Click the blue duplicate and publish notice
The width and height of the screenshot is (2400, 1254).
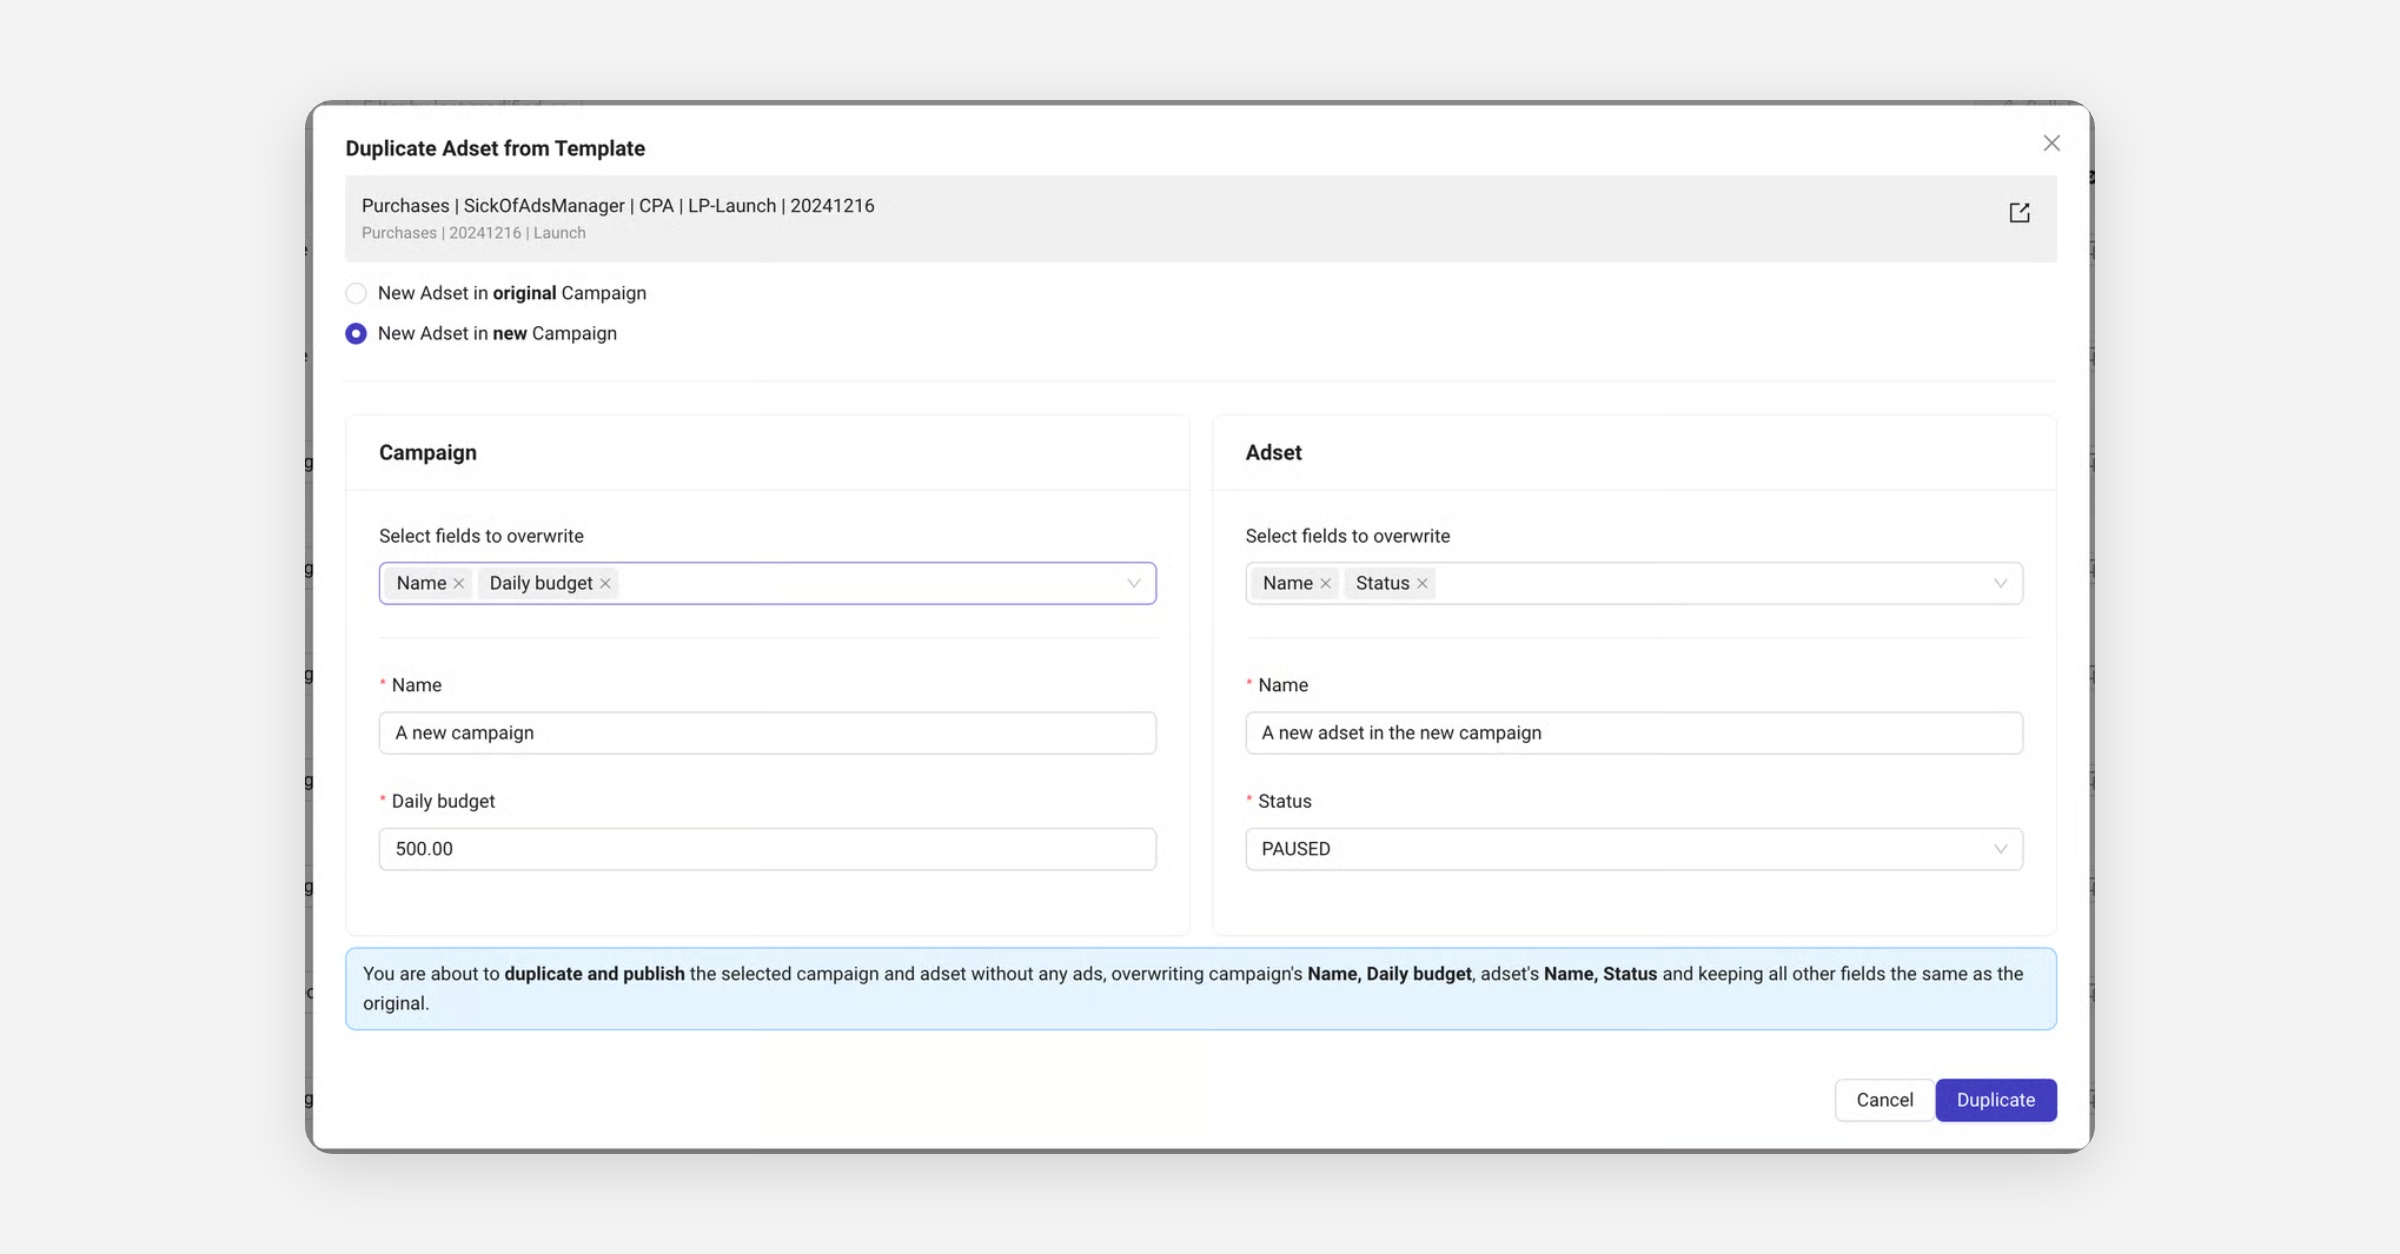click(x=1200, y=988)
